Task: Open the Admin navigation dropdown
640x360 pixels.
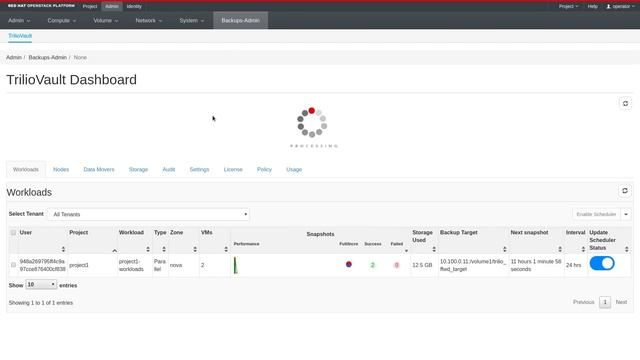Action: (19, 20)
